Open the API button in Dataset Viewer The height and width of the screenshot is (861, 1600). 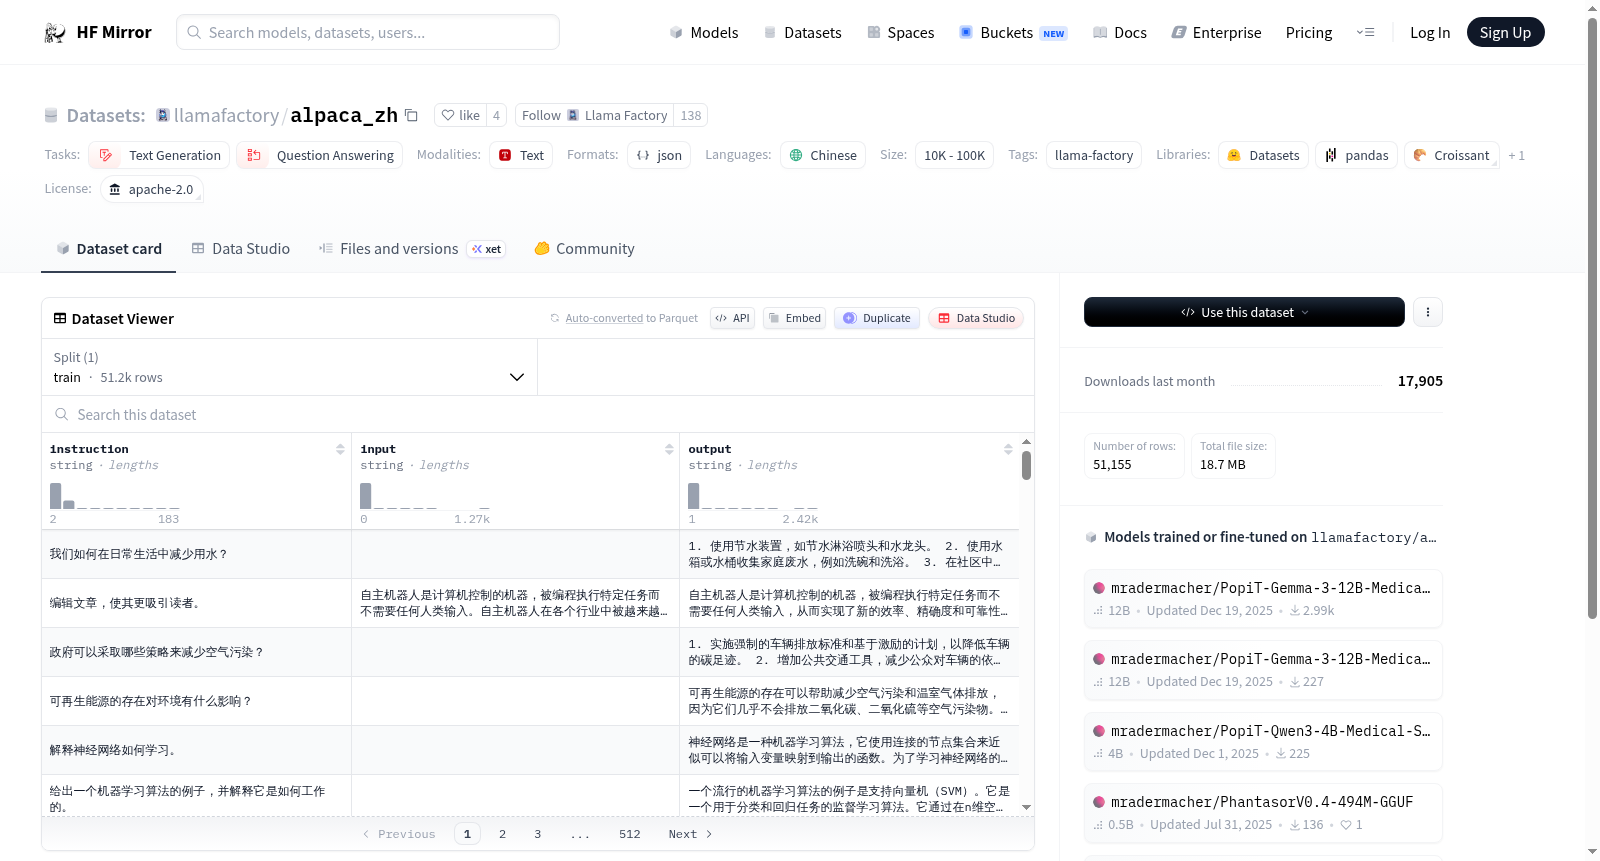[x=732, y=318]
